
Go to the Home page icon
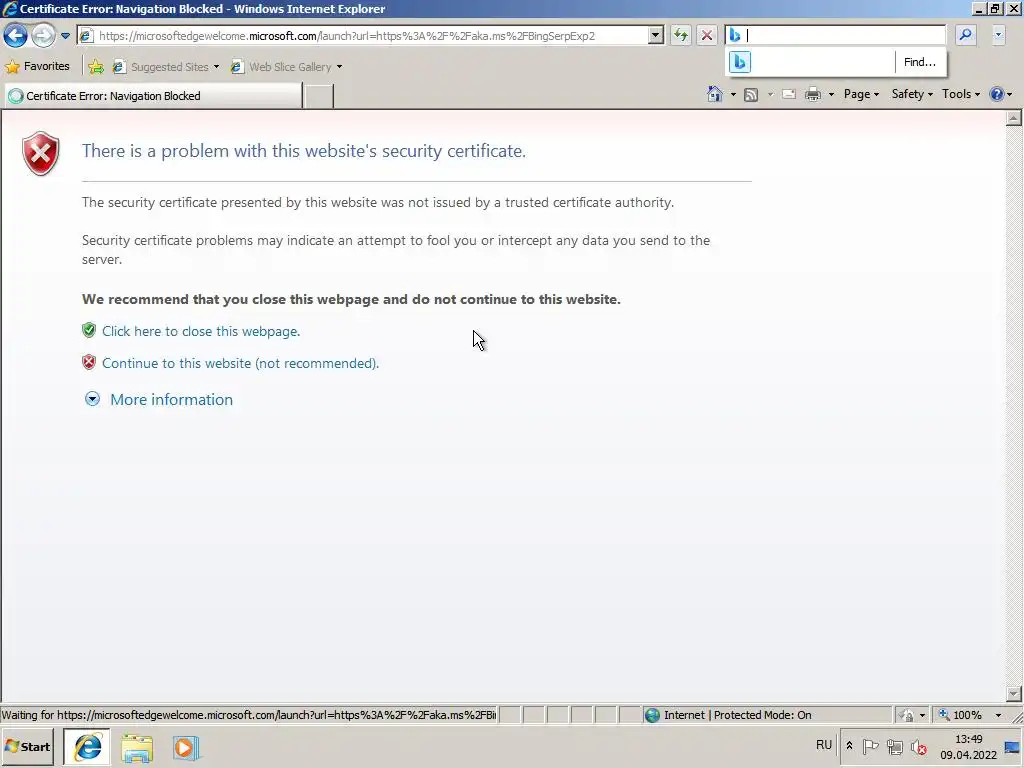click(x=715, y=94)
